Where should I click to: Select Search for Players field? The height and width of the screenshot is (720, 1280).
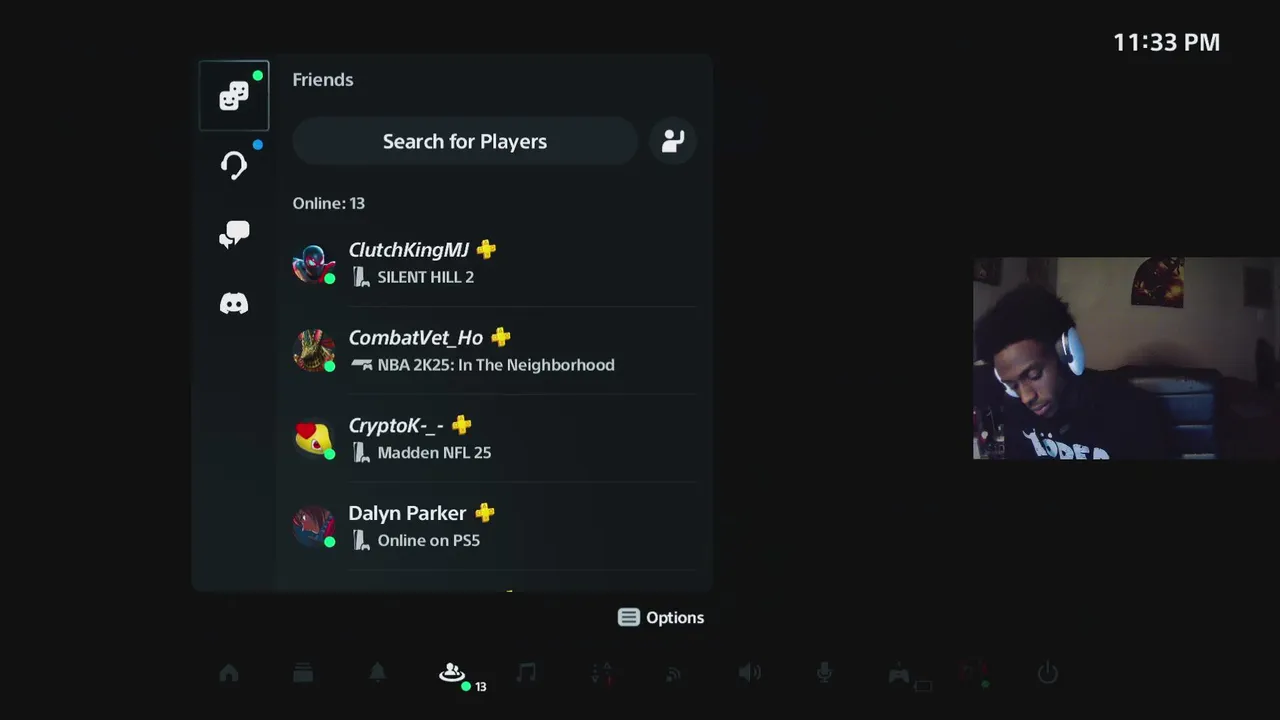tap(465, 141)
